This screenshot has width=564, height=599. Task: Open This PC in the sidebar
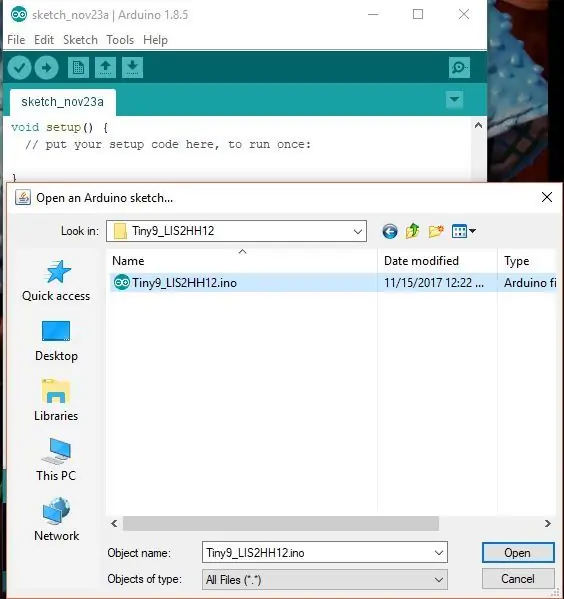56,460
